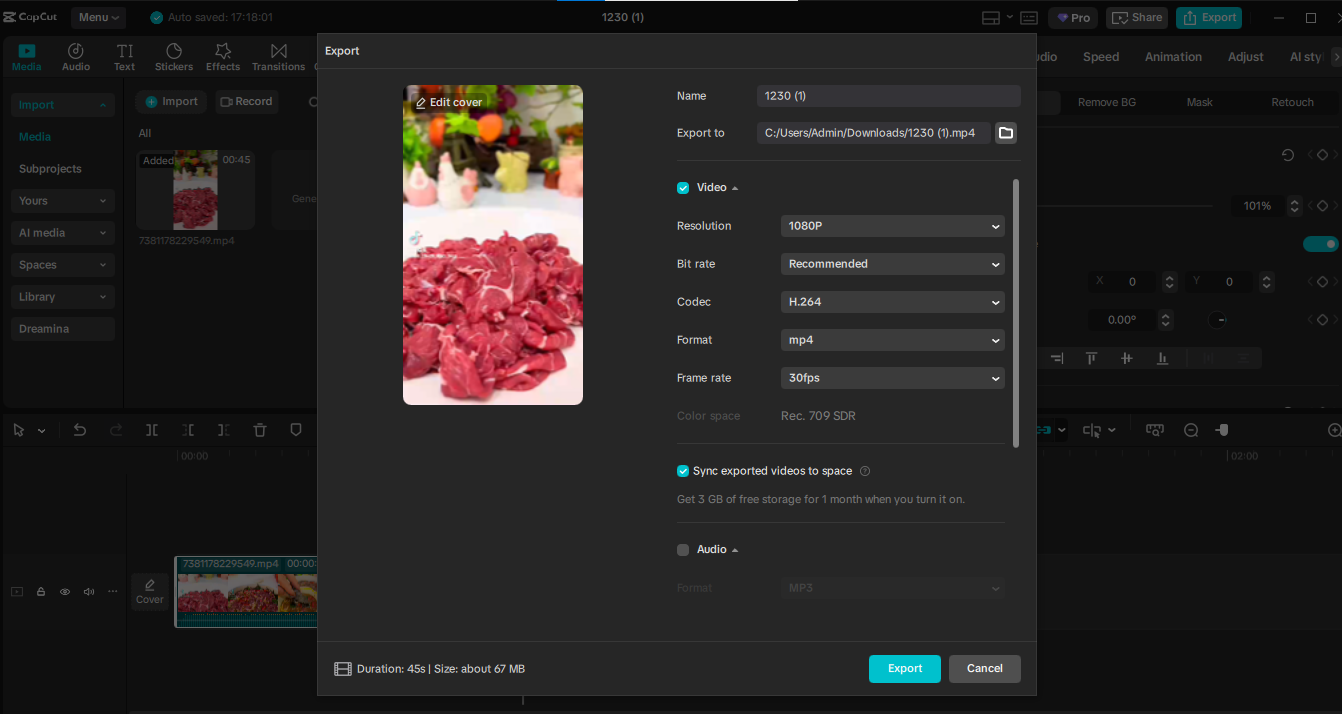The height and width of the screenshot is (714, 1342).
Task: Click the align top icon in the properties panel
Action: pos(1092,358)
